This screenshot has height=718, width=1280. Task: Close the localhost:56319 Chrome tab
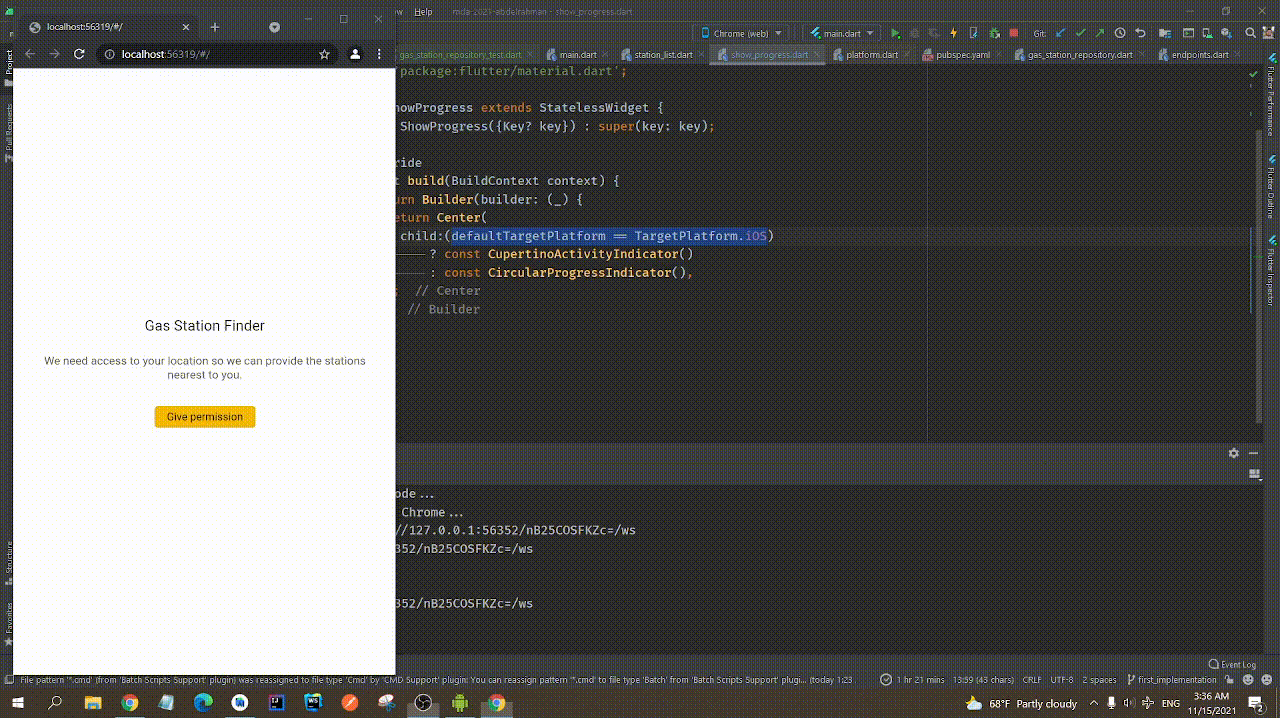click(188, 27)
